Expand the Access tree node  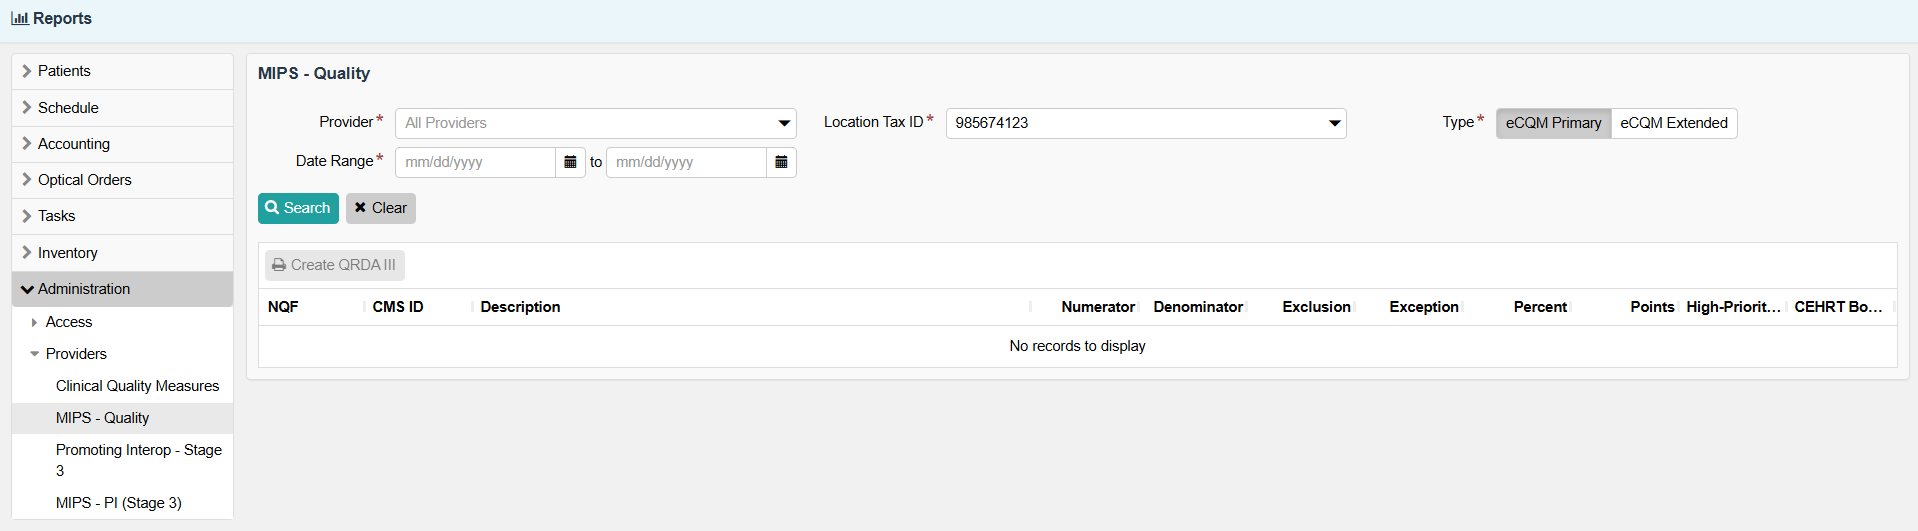(35, 322)
